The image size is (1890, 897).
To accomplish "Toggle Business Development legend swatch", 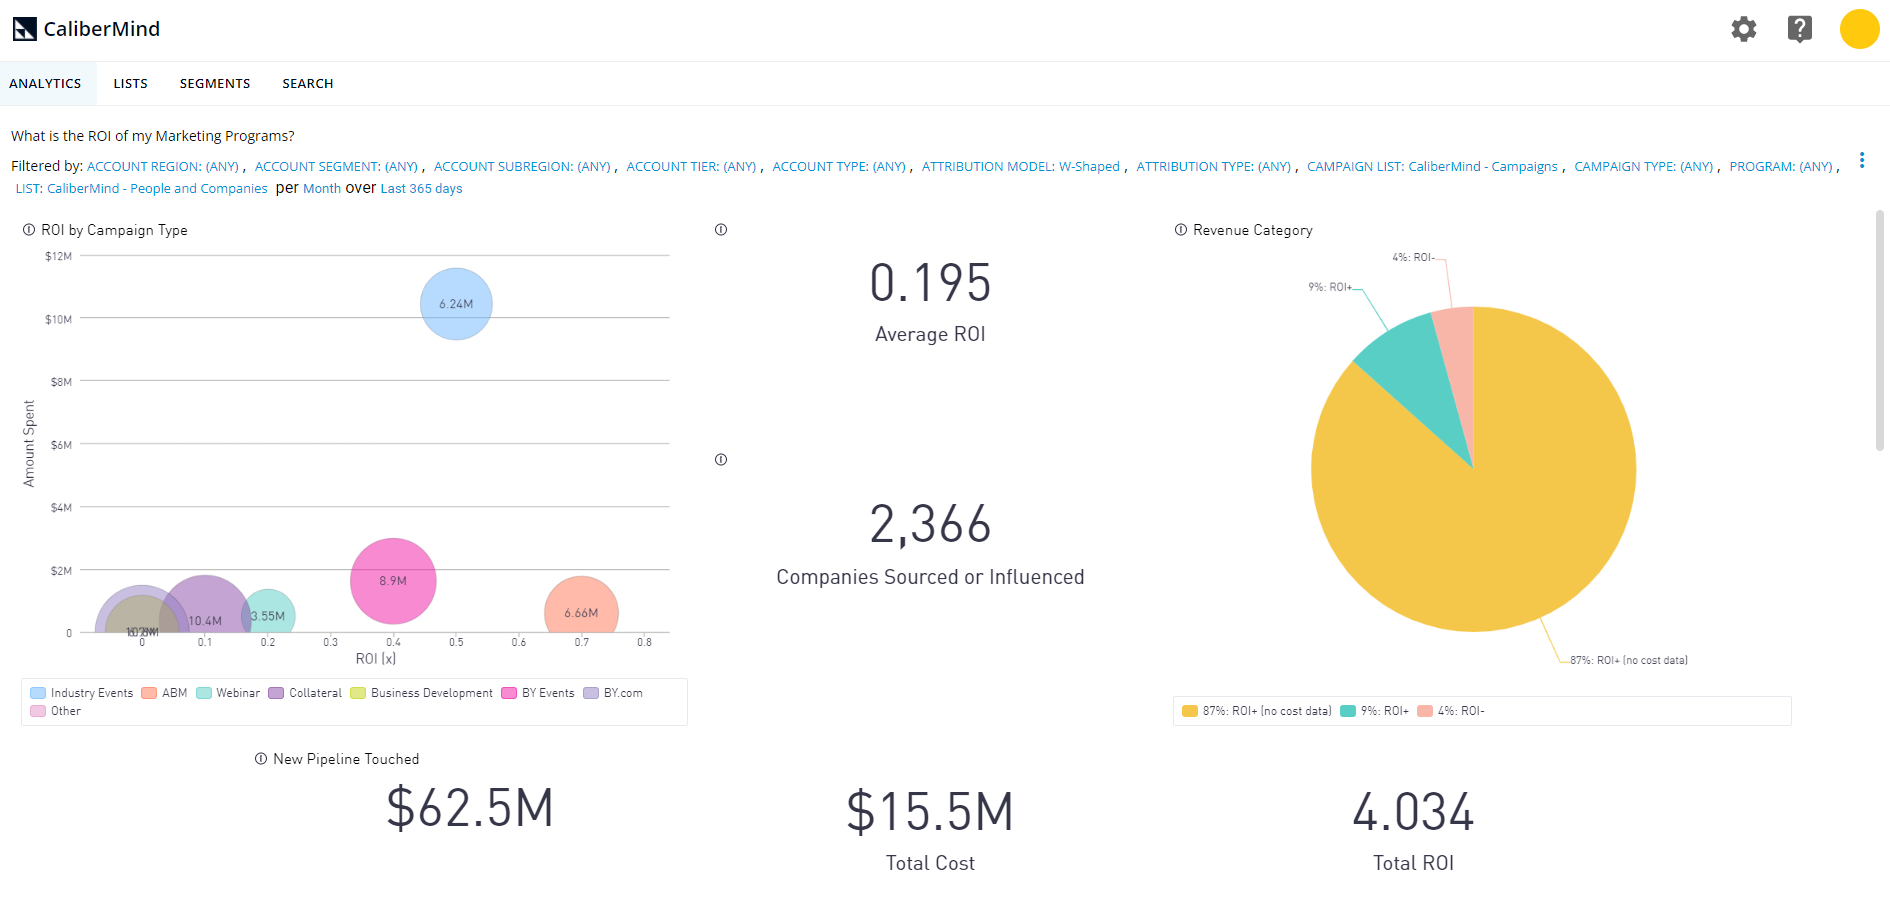I will pyautogui.click(x=358, y=693).
